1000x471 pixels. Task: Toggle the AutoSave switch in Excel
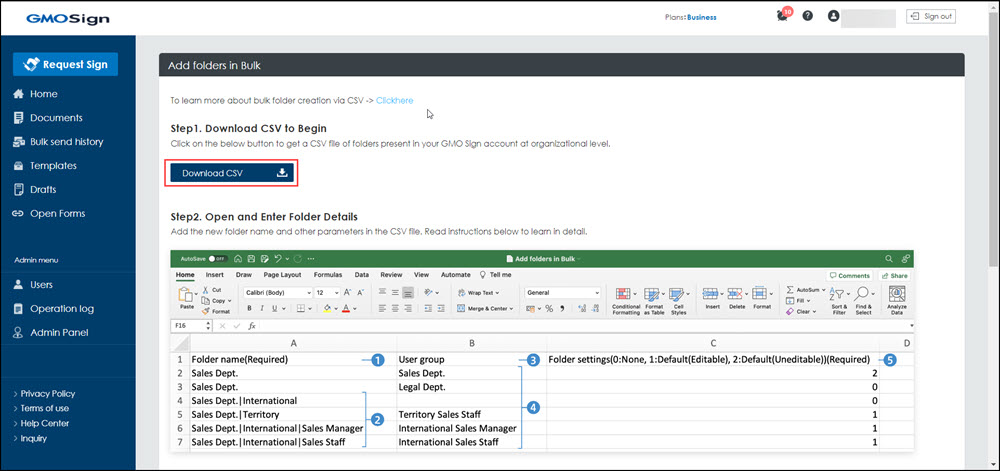pyautogui.click(x=217, y=259)
